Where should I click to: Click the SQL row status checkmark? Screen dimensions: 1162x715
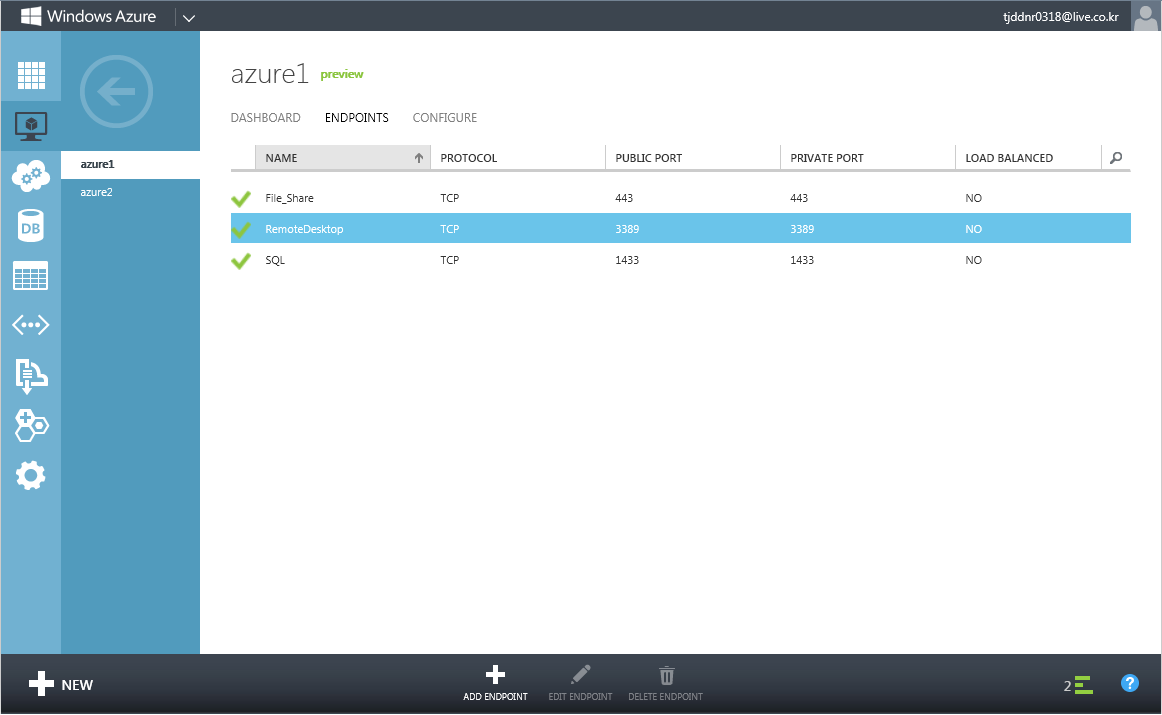[x=241, y=261]
